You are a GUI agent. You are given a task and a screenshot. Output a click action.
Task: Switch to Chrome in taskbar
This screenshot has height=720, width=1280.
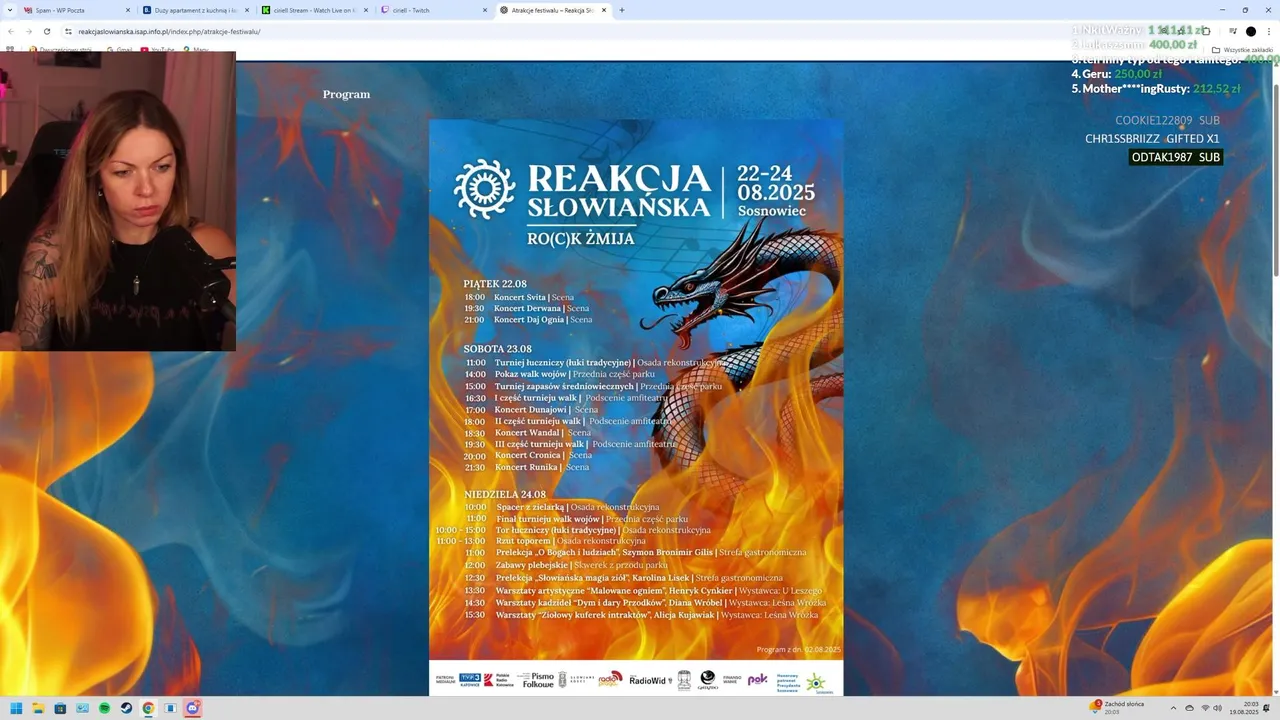point(148,708)
